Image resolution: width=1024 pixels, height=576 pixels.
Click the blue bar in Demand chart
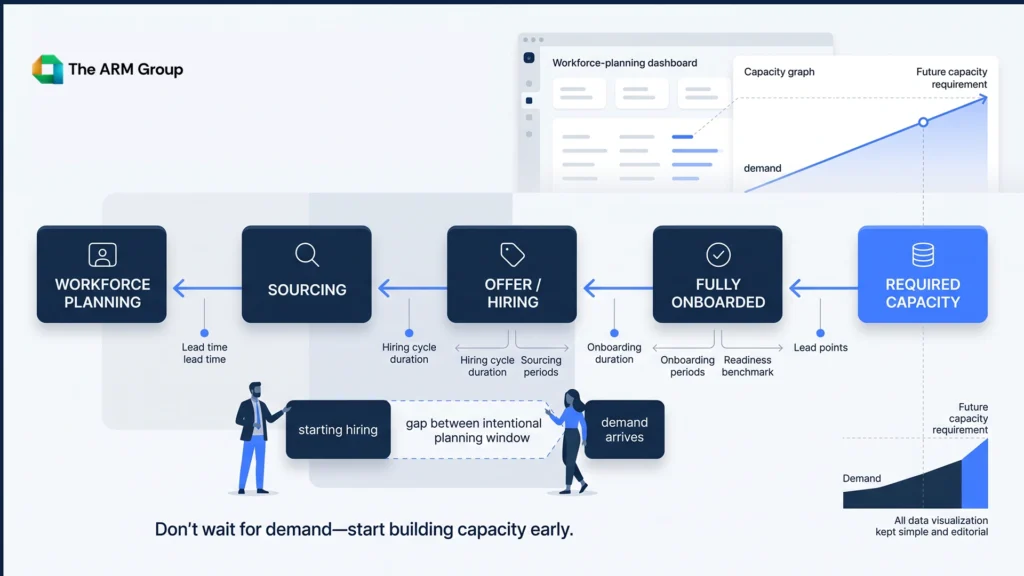click(974, 474)
